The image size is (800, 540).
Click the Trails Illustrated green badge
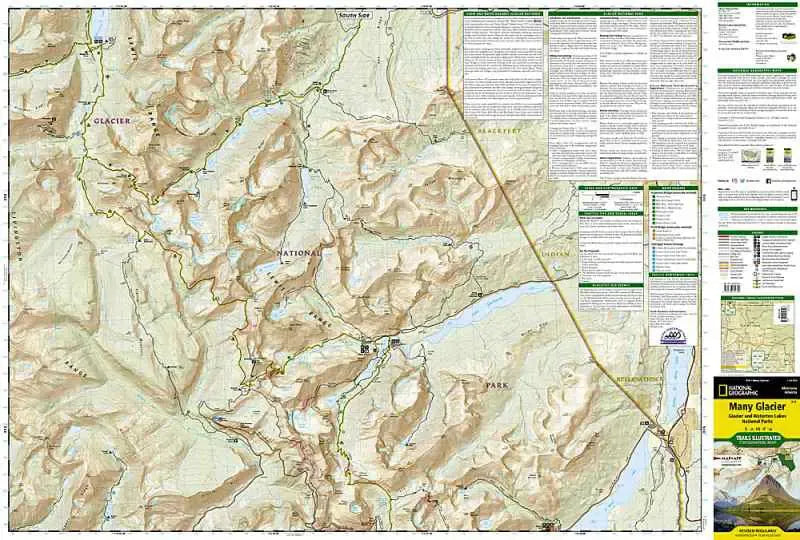pyautogui.click(x=757, y=438)
